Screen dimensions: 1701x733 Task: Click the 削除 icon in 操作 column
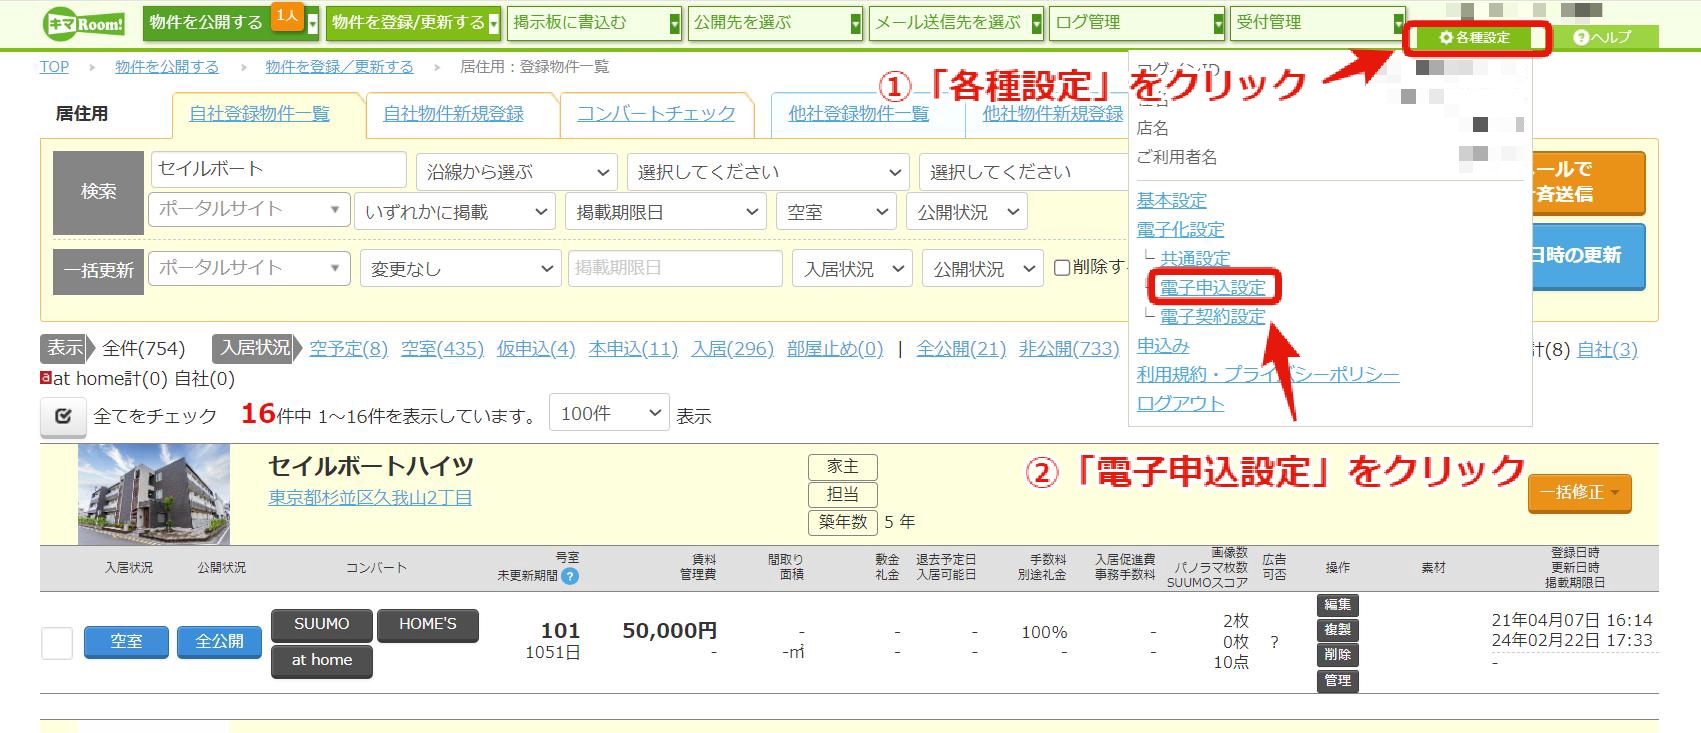coord(1337,655)
